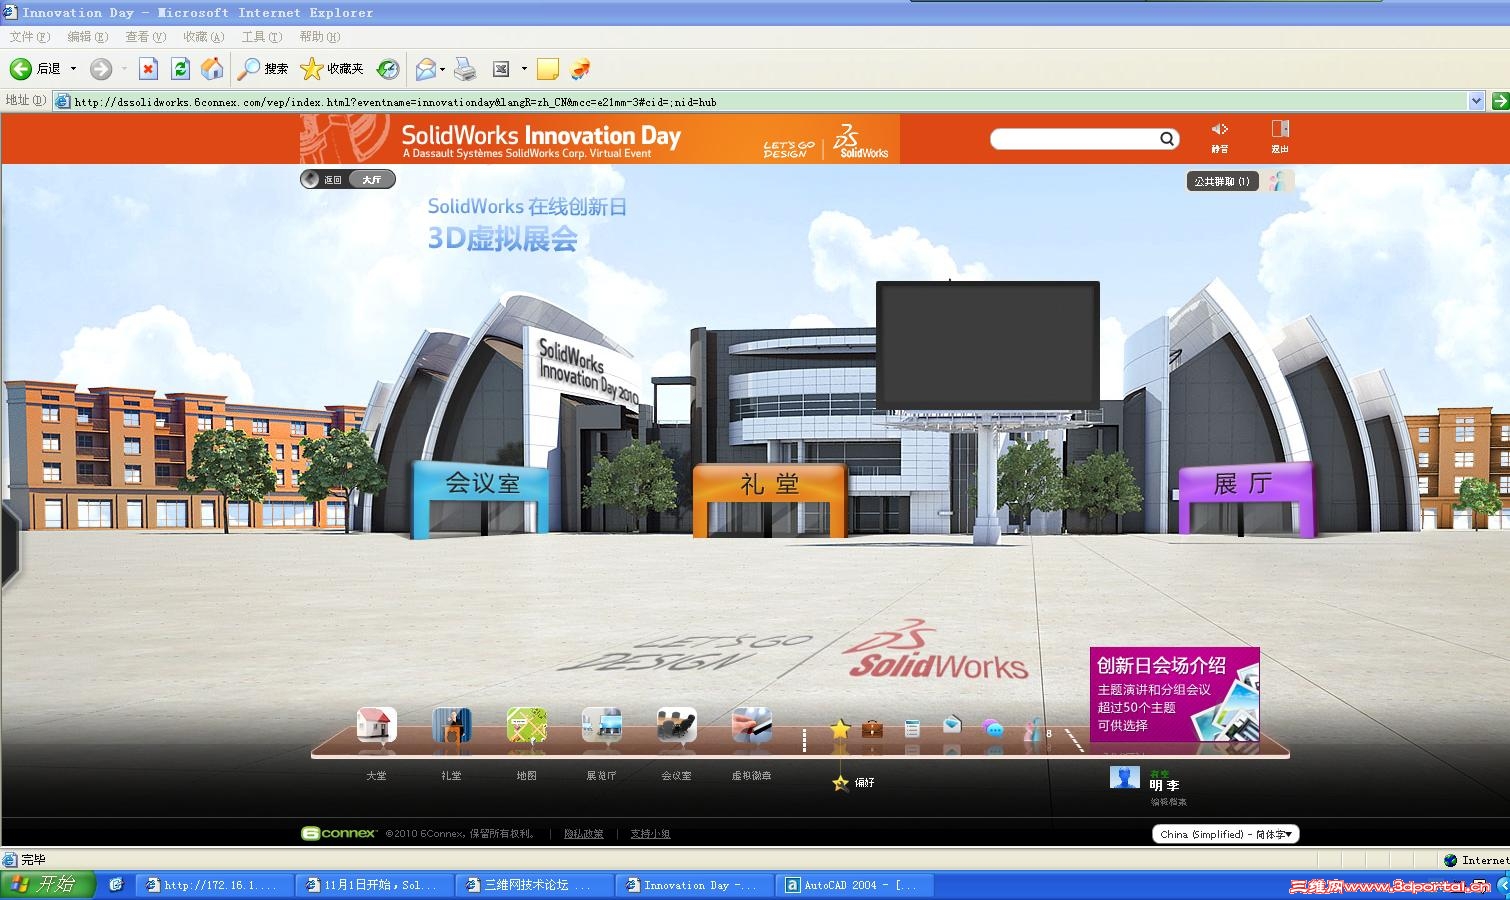1510x900 pixels.
Task: Click the Edit document toolbar icon
Action: [502, 68]
